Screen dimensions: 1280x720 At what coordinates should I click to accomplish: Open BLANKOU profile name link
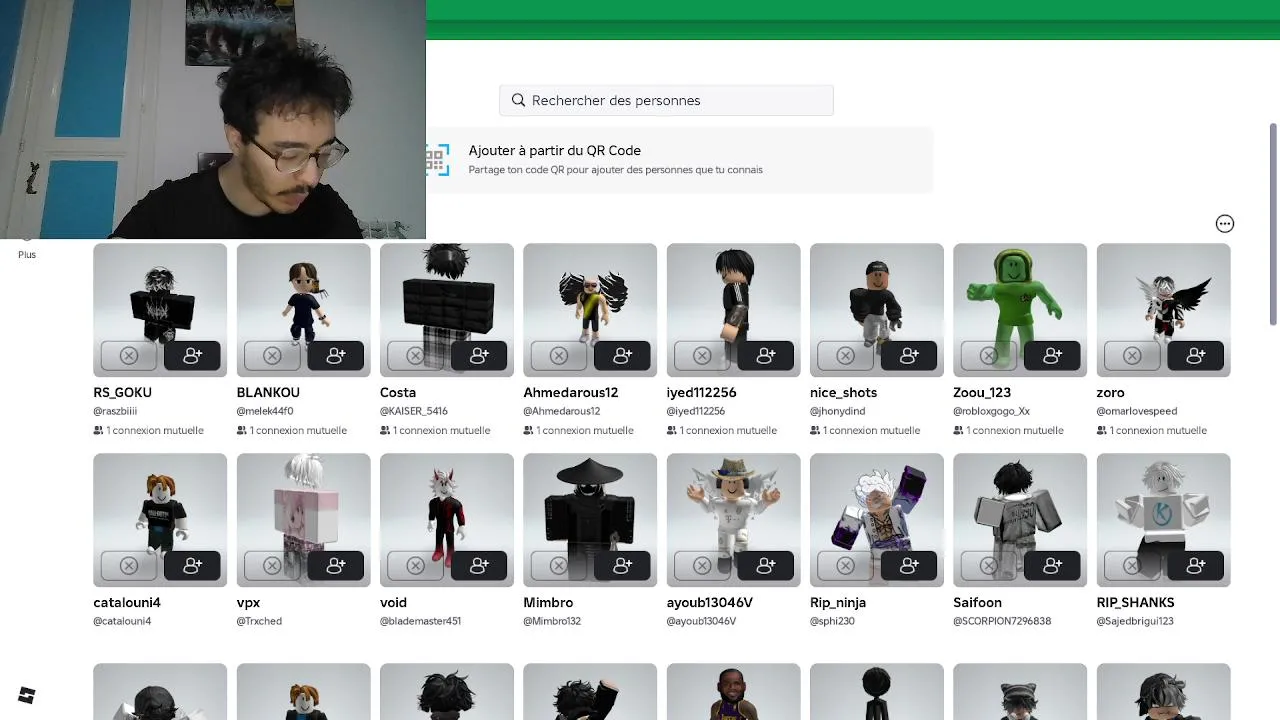(x=268, y=393)
